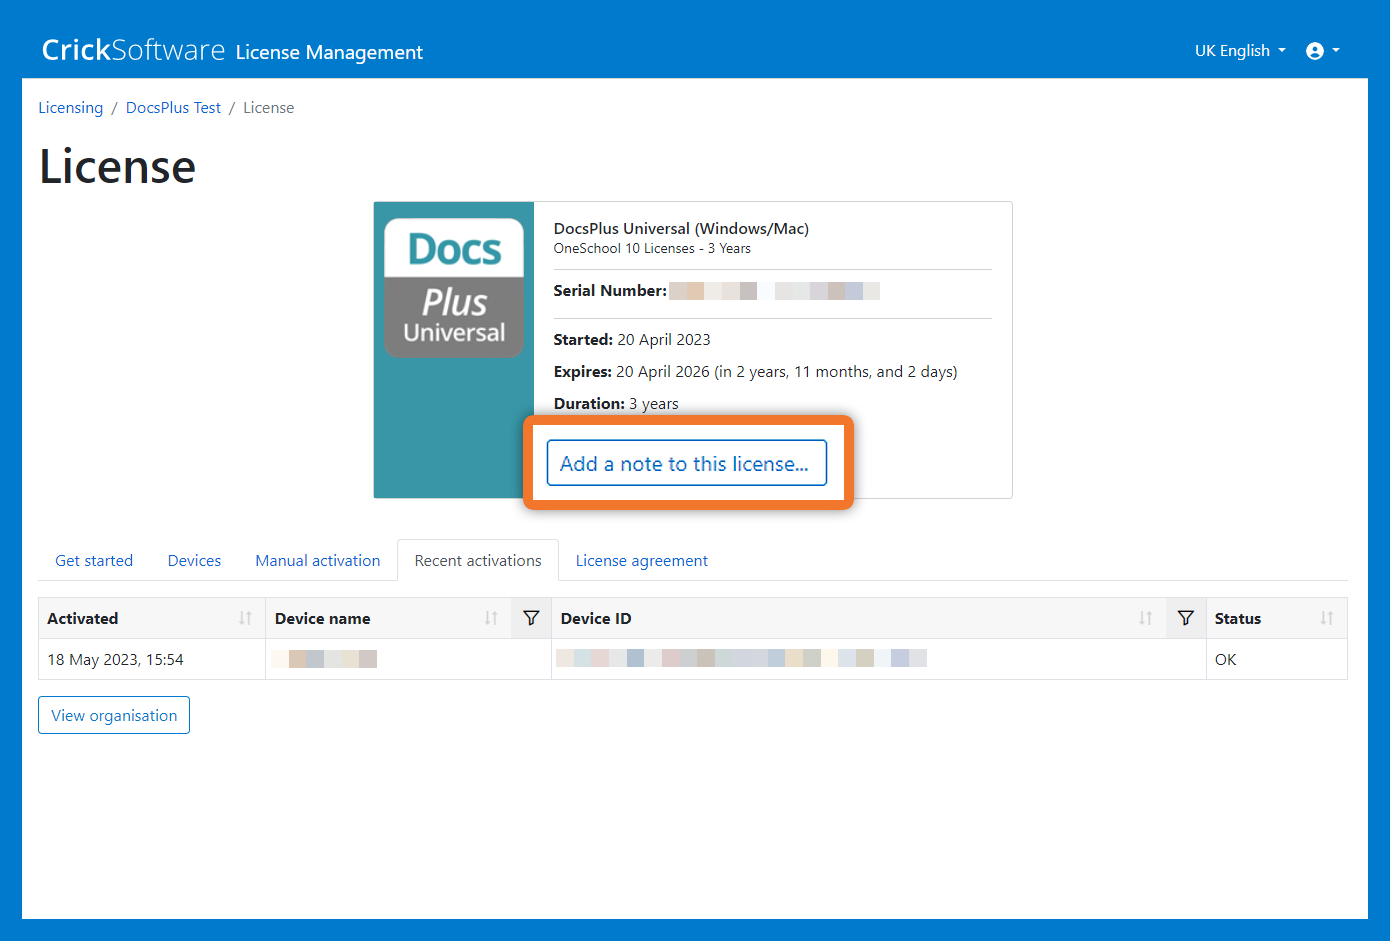The width and height of the screenshot is (1390, 941).
Task: Sort by Status column arrows
Action: click(x=1326, y=618)
